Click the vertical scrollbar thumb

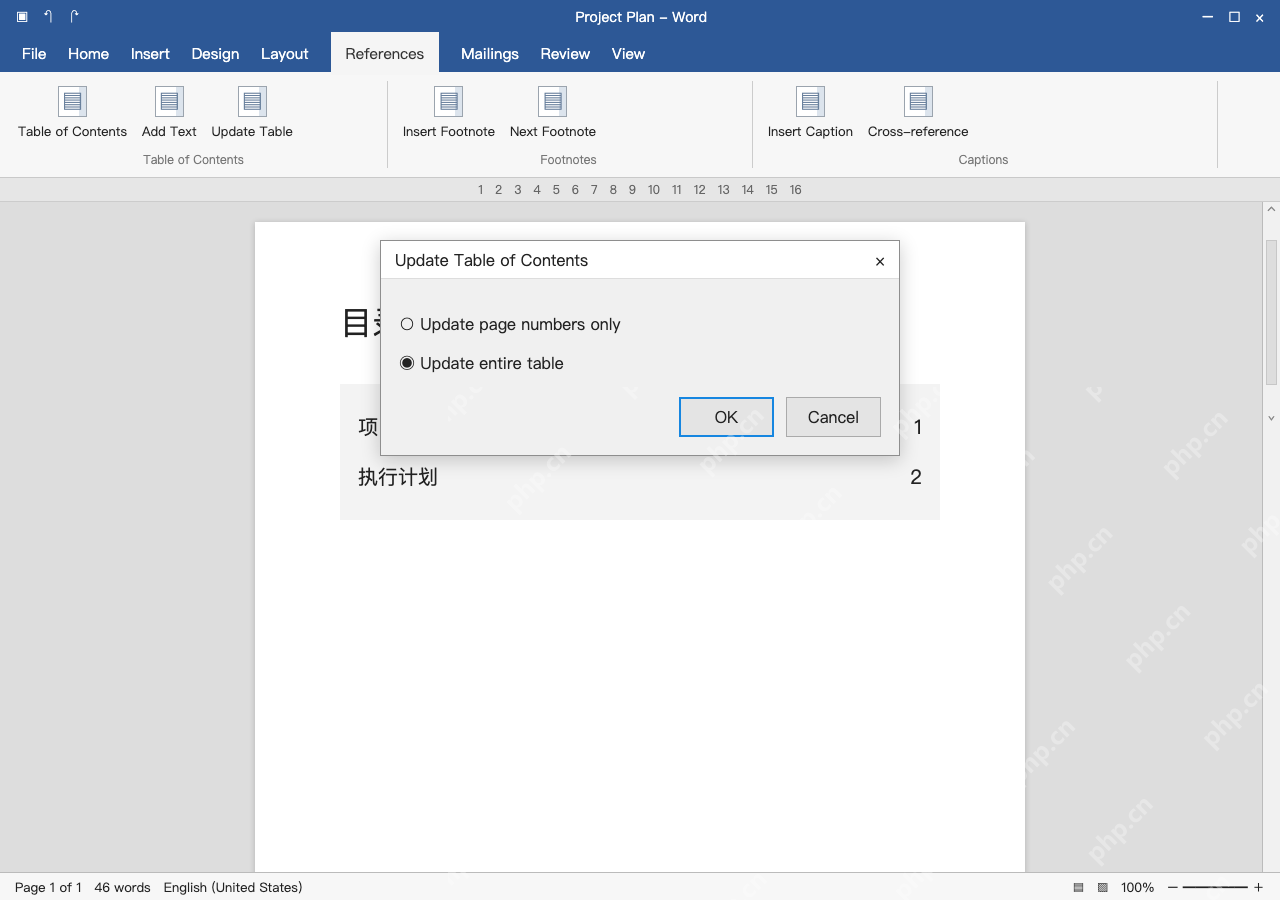coord(1271,312)
